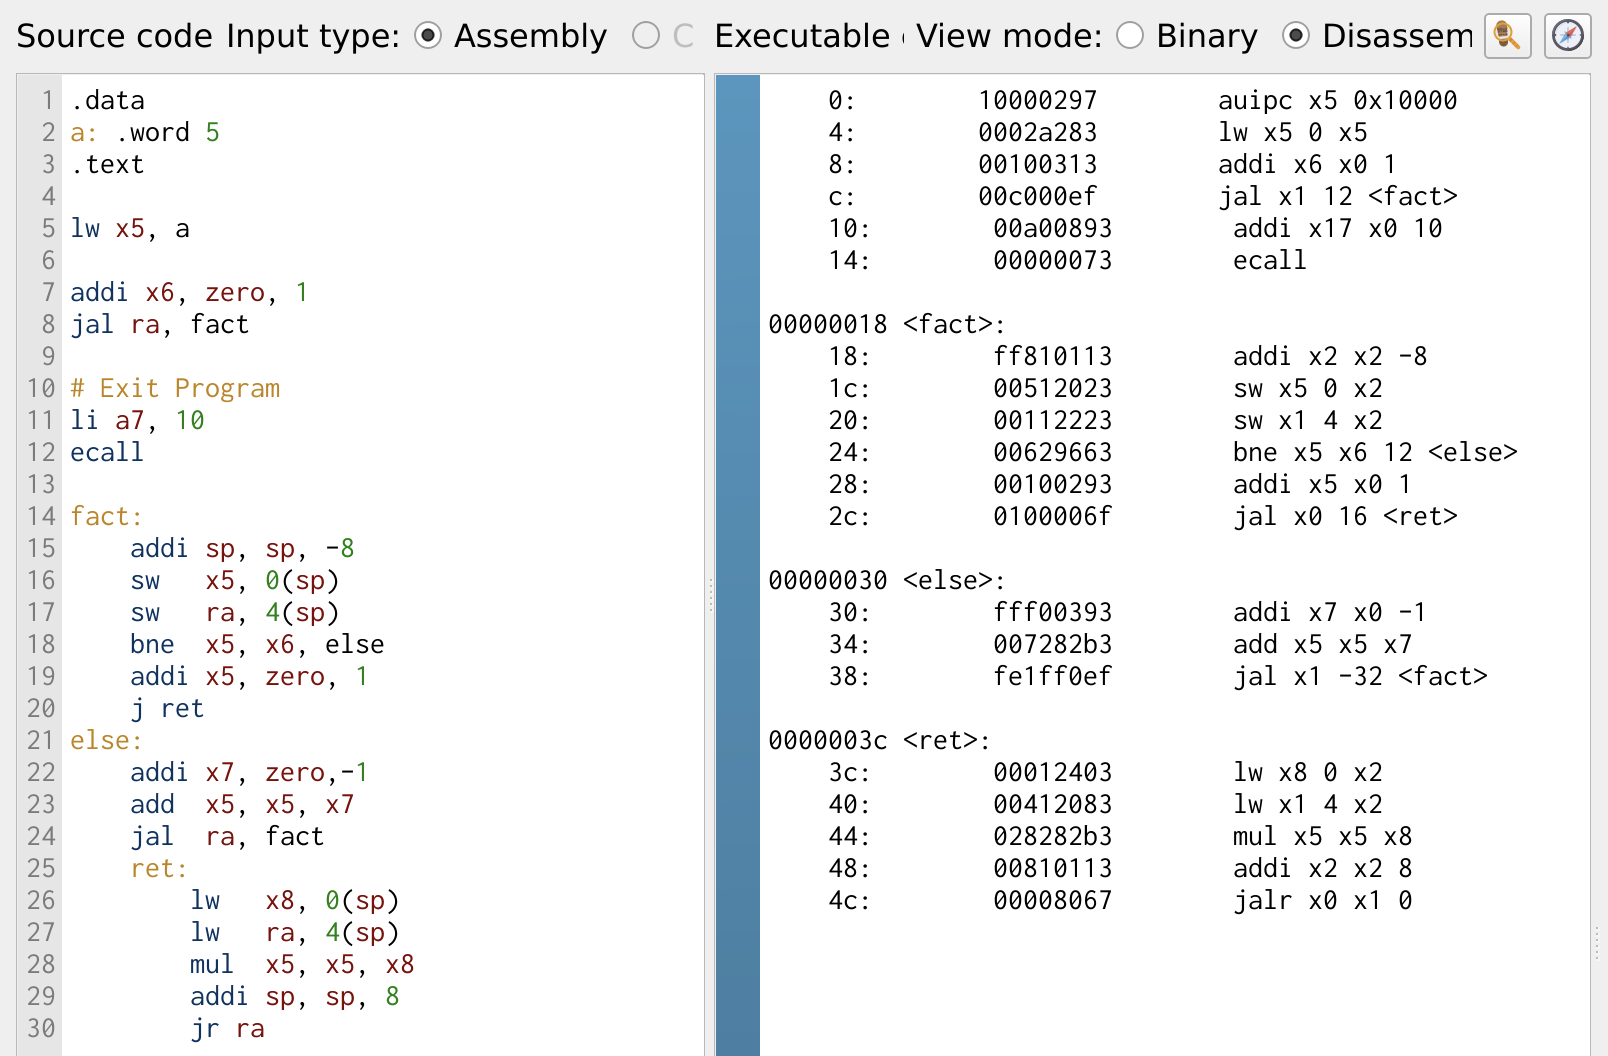Click the 'ret:' label on source line 25
Screen dimensions: 1608x1056
[x=159, y=868]
